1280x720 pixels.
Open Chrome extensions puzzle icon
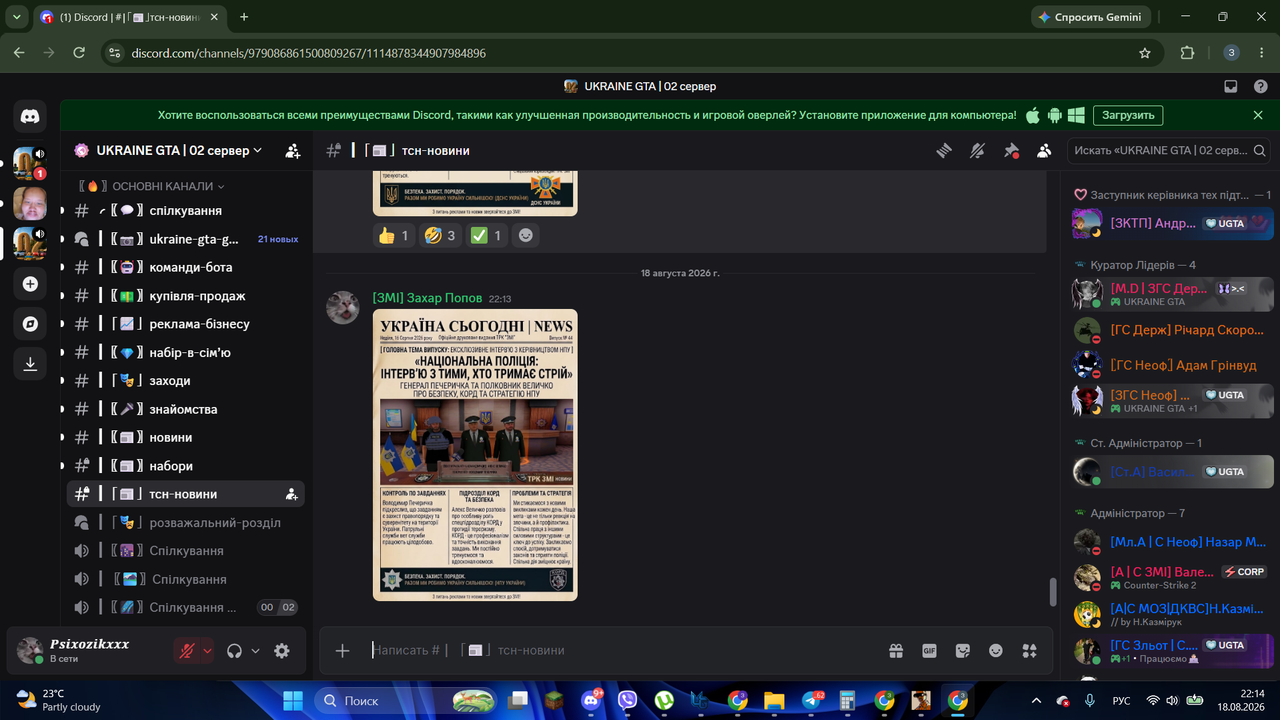coord(1187,53)
